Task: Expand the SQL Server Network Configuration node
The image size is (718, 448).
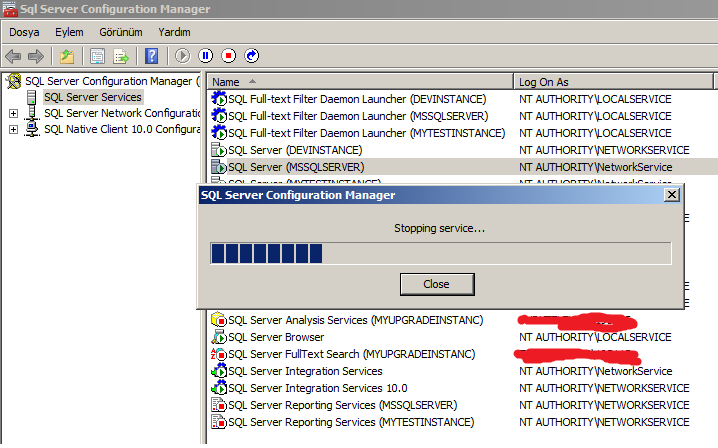Action: [x=13, y=114]
